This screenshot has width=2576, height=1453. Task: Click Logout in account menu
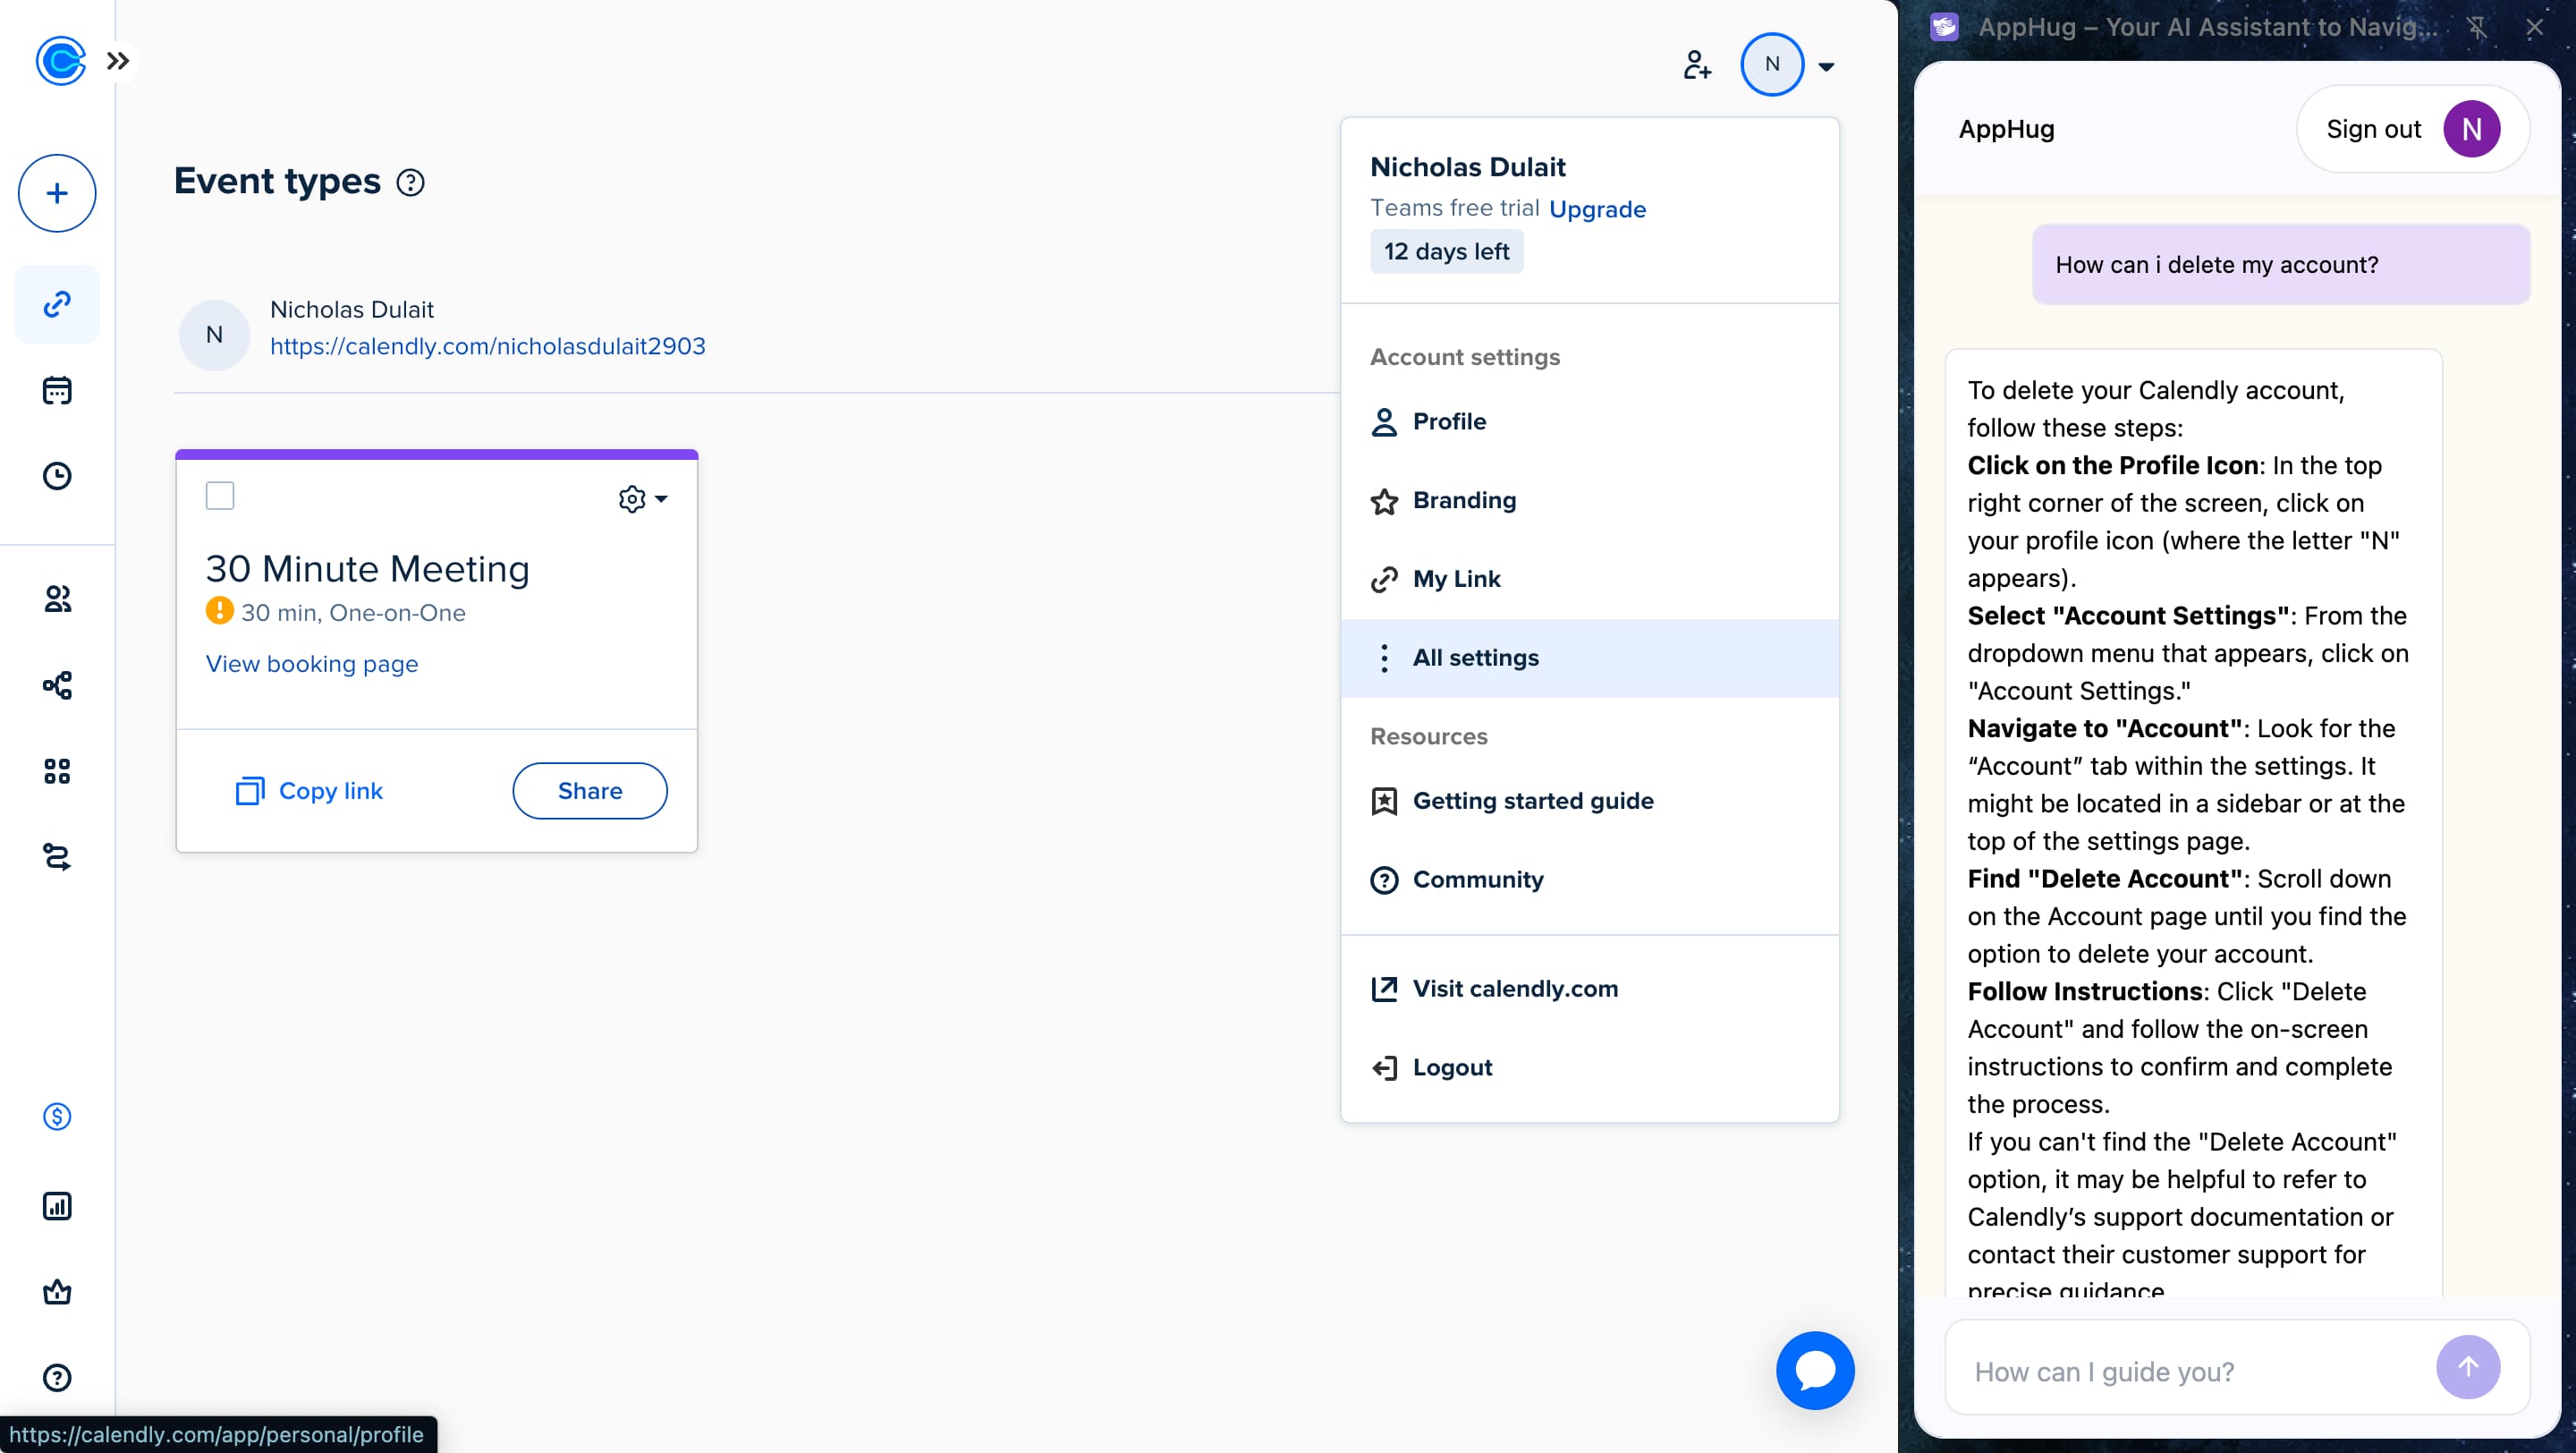click(x=1589, y=1068)
